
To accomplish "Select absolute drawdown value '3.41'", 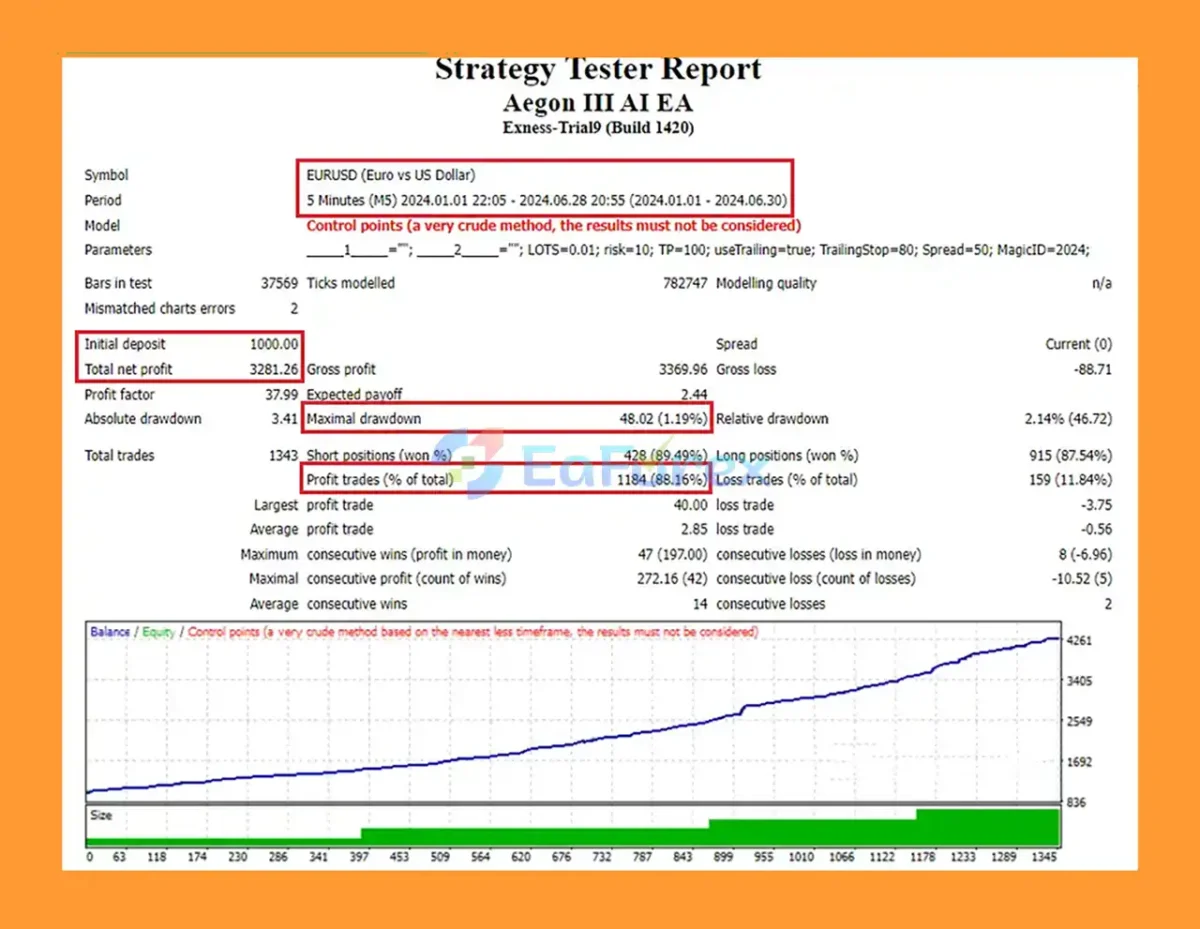I will coord(285,419).
